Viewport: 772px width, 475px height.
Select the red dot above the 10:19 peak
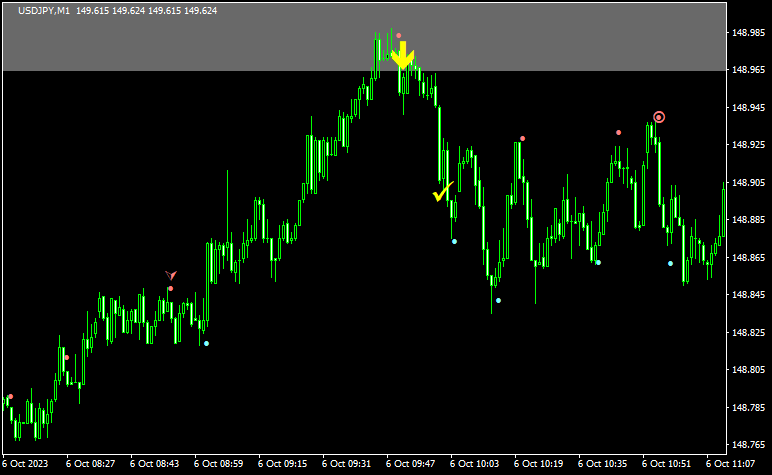coord(522,138)
